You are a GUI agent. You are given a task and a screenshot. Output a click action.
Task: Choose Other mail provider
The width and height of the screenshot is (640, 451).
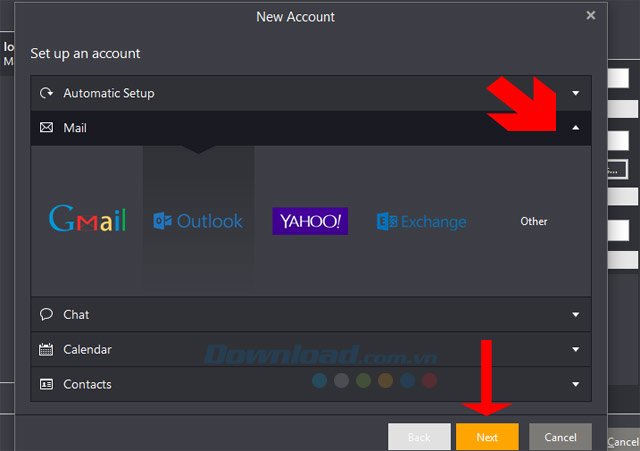coord(533,221)
